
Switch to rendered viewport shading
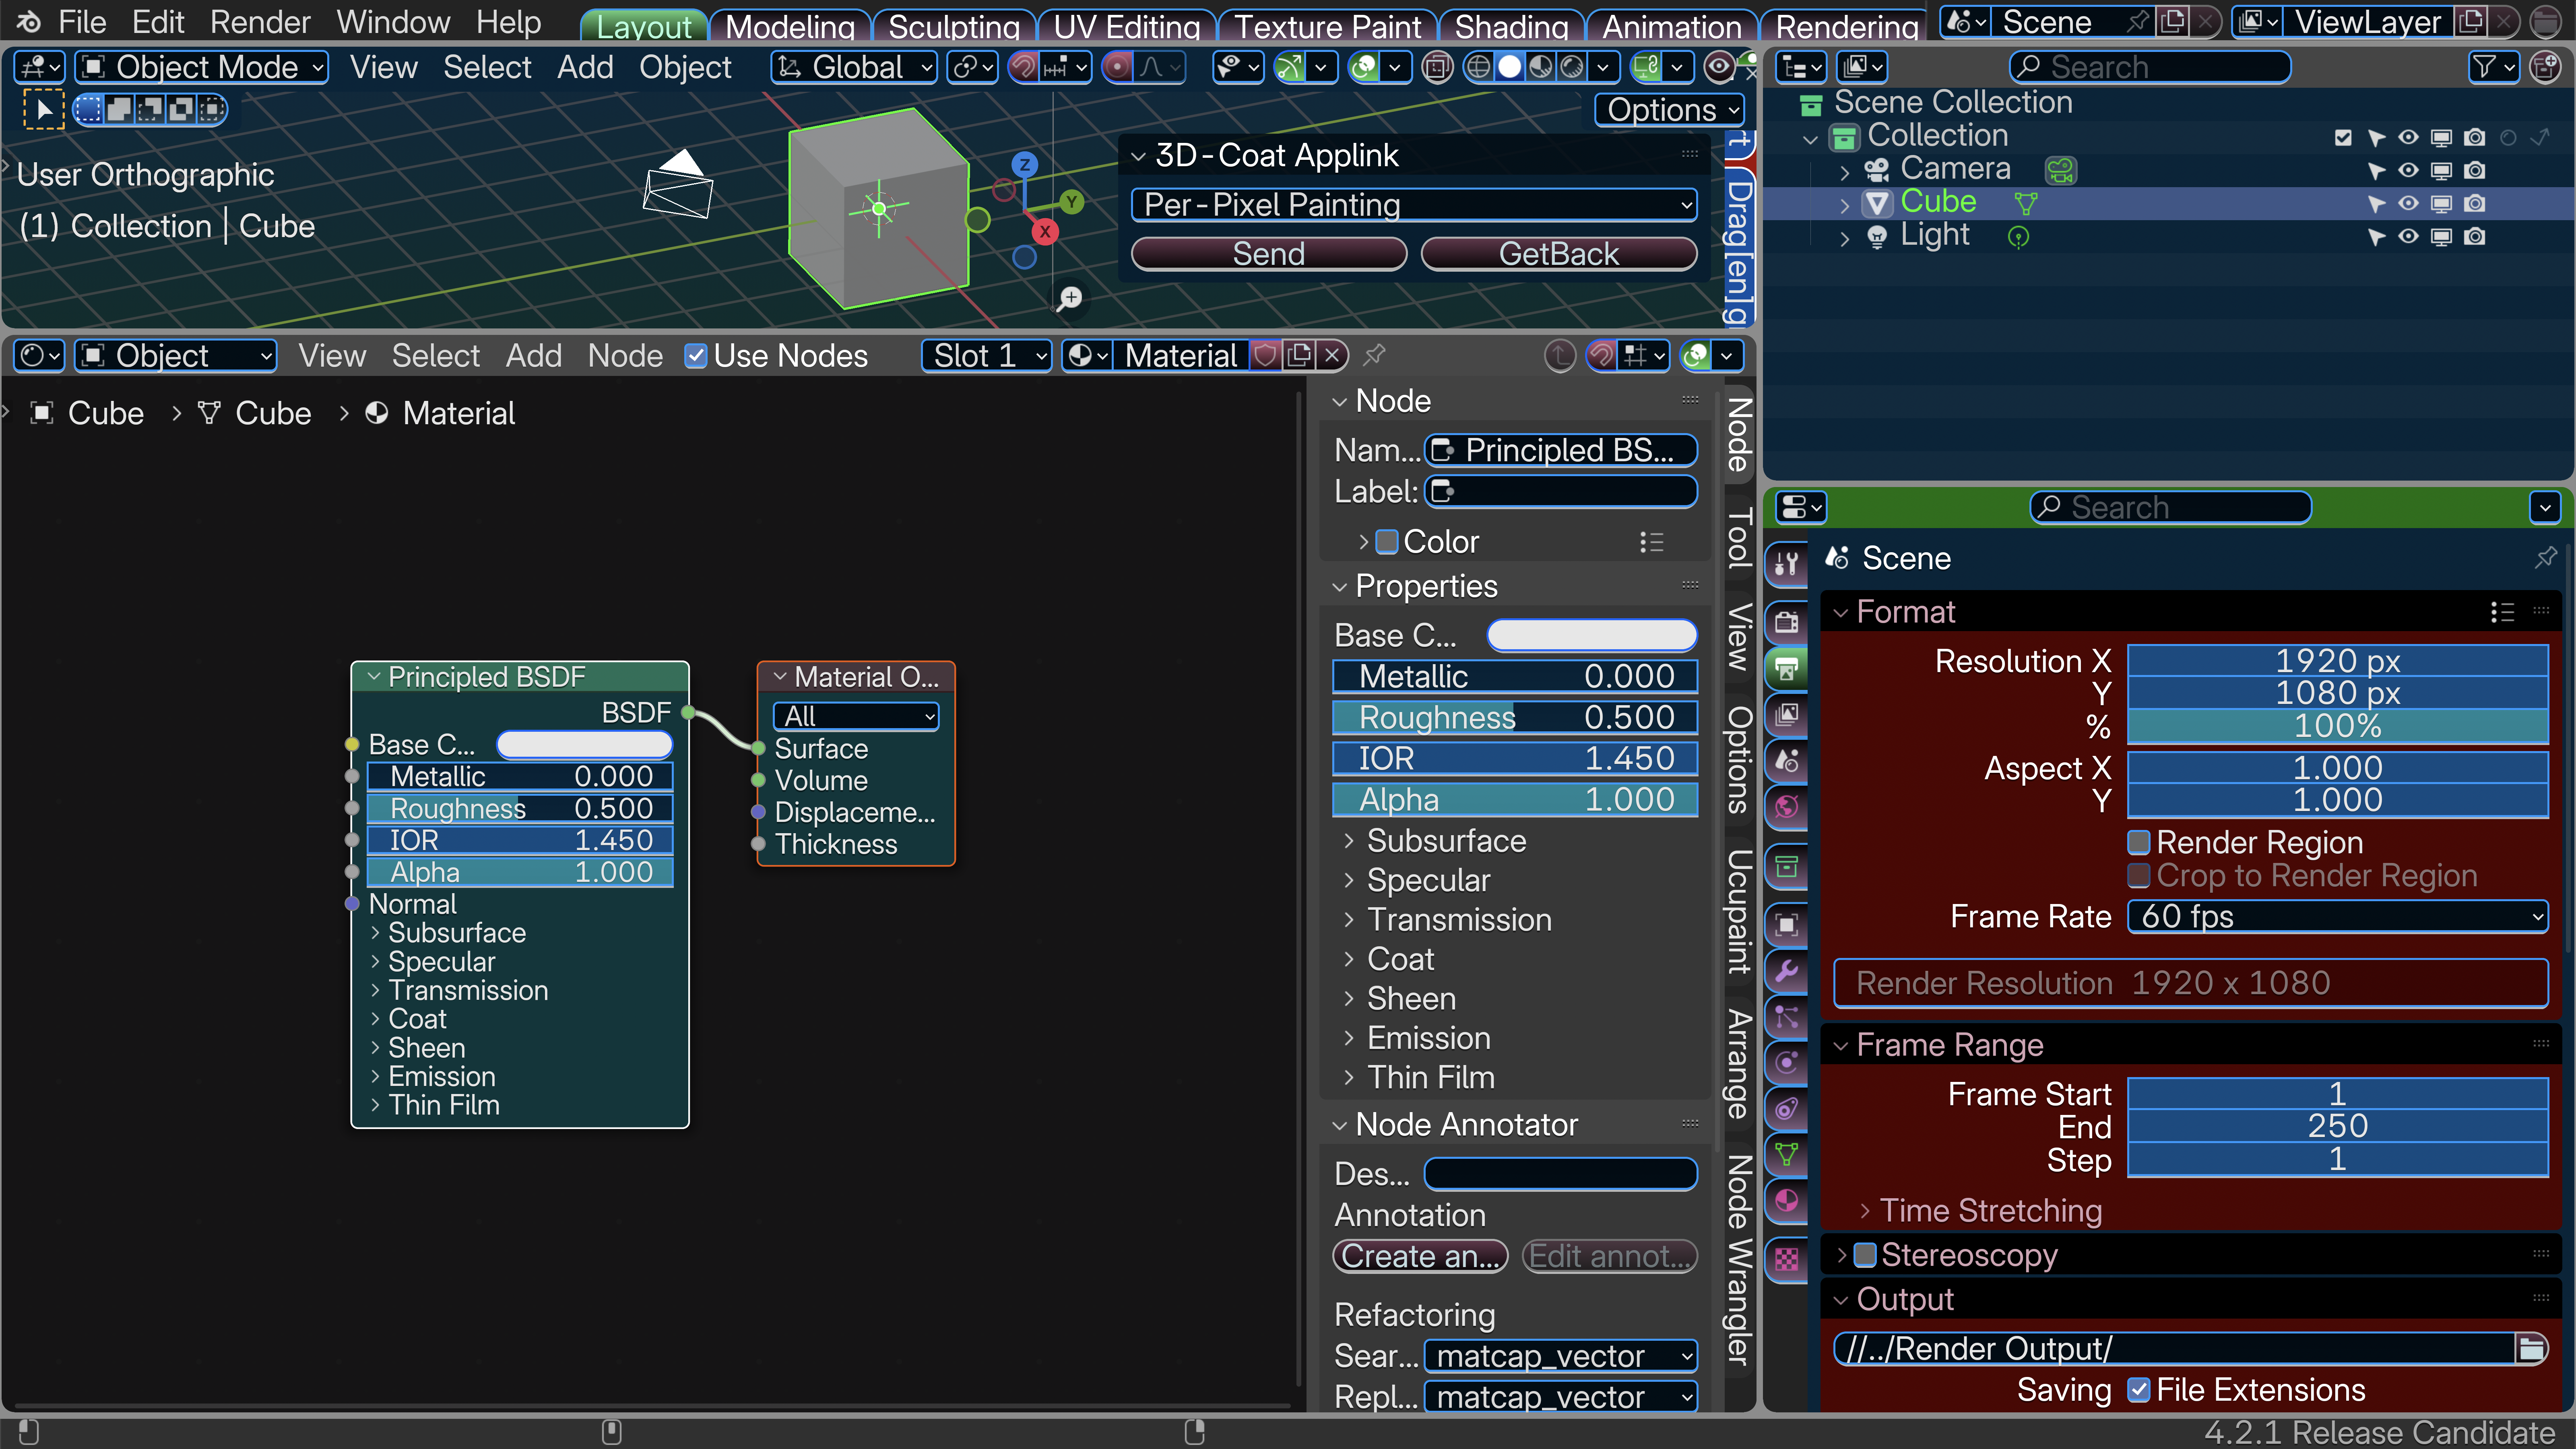coord(1573,68)
